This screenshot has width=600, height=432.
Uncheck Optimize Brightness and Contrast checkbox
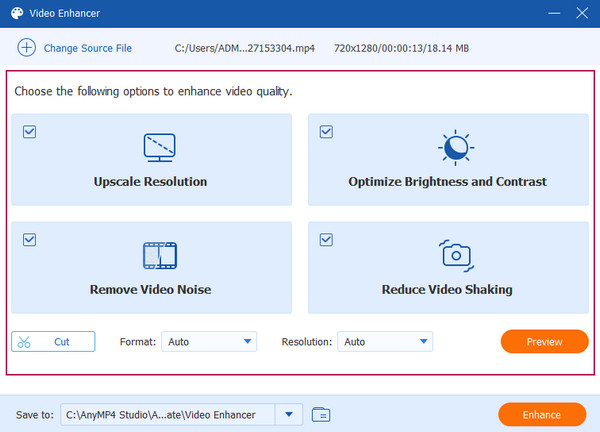326,132
